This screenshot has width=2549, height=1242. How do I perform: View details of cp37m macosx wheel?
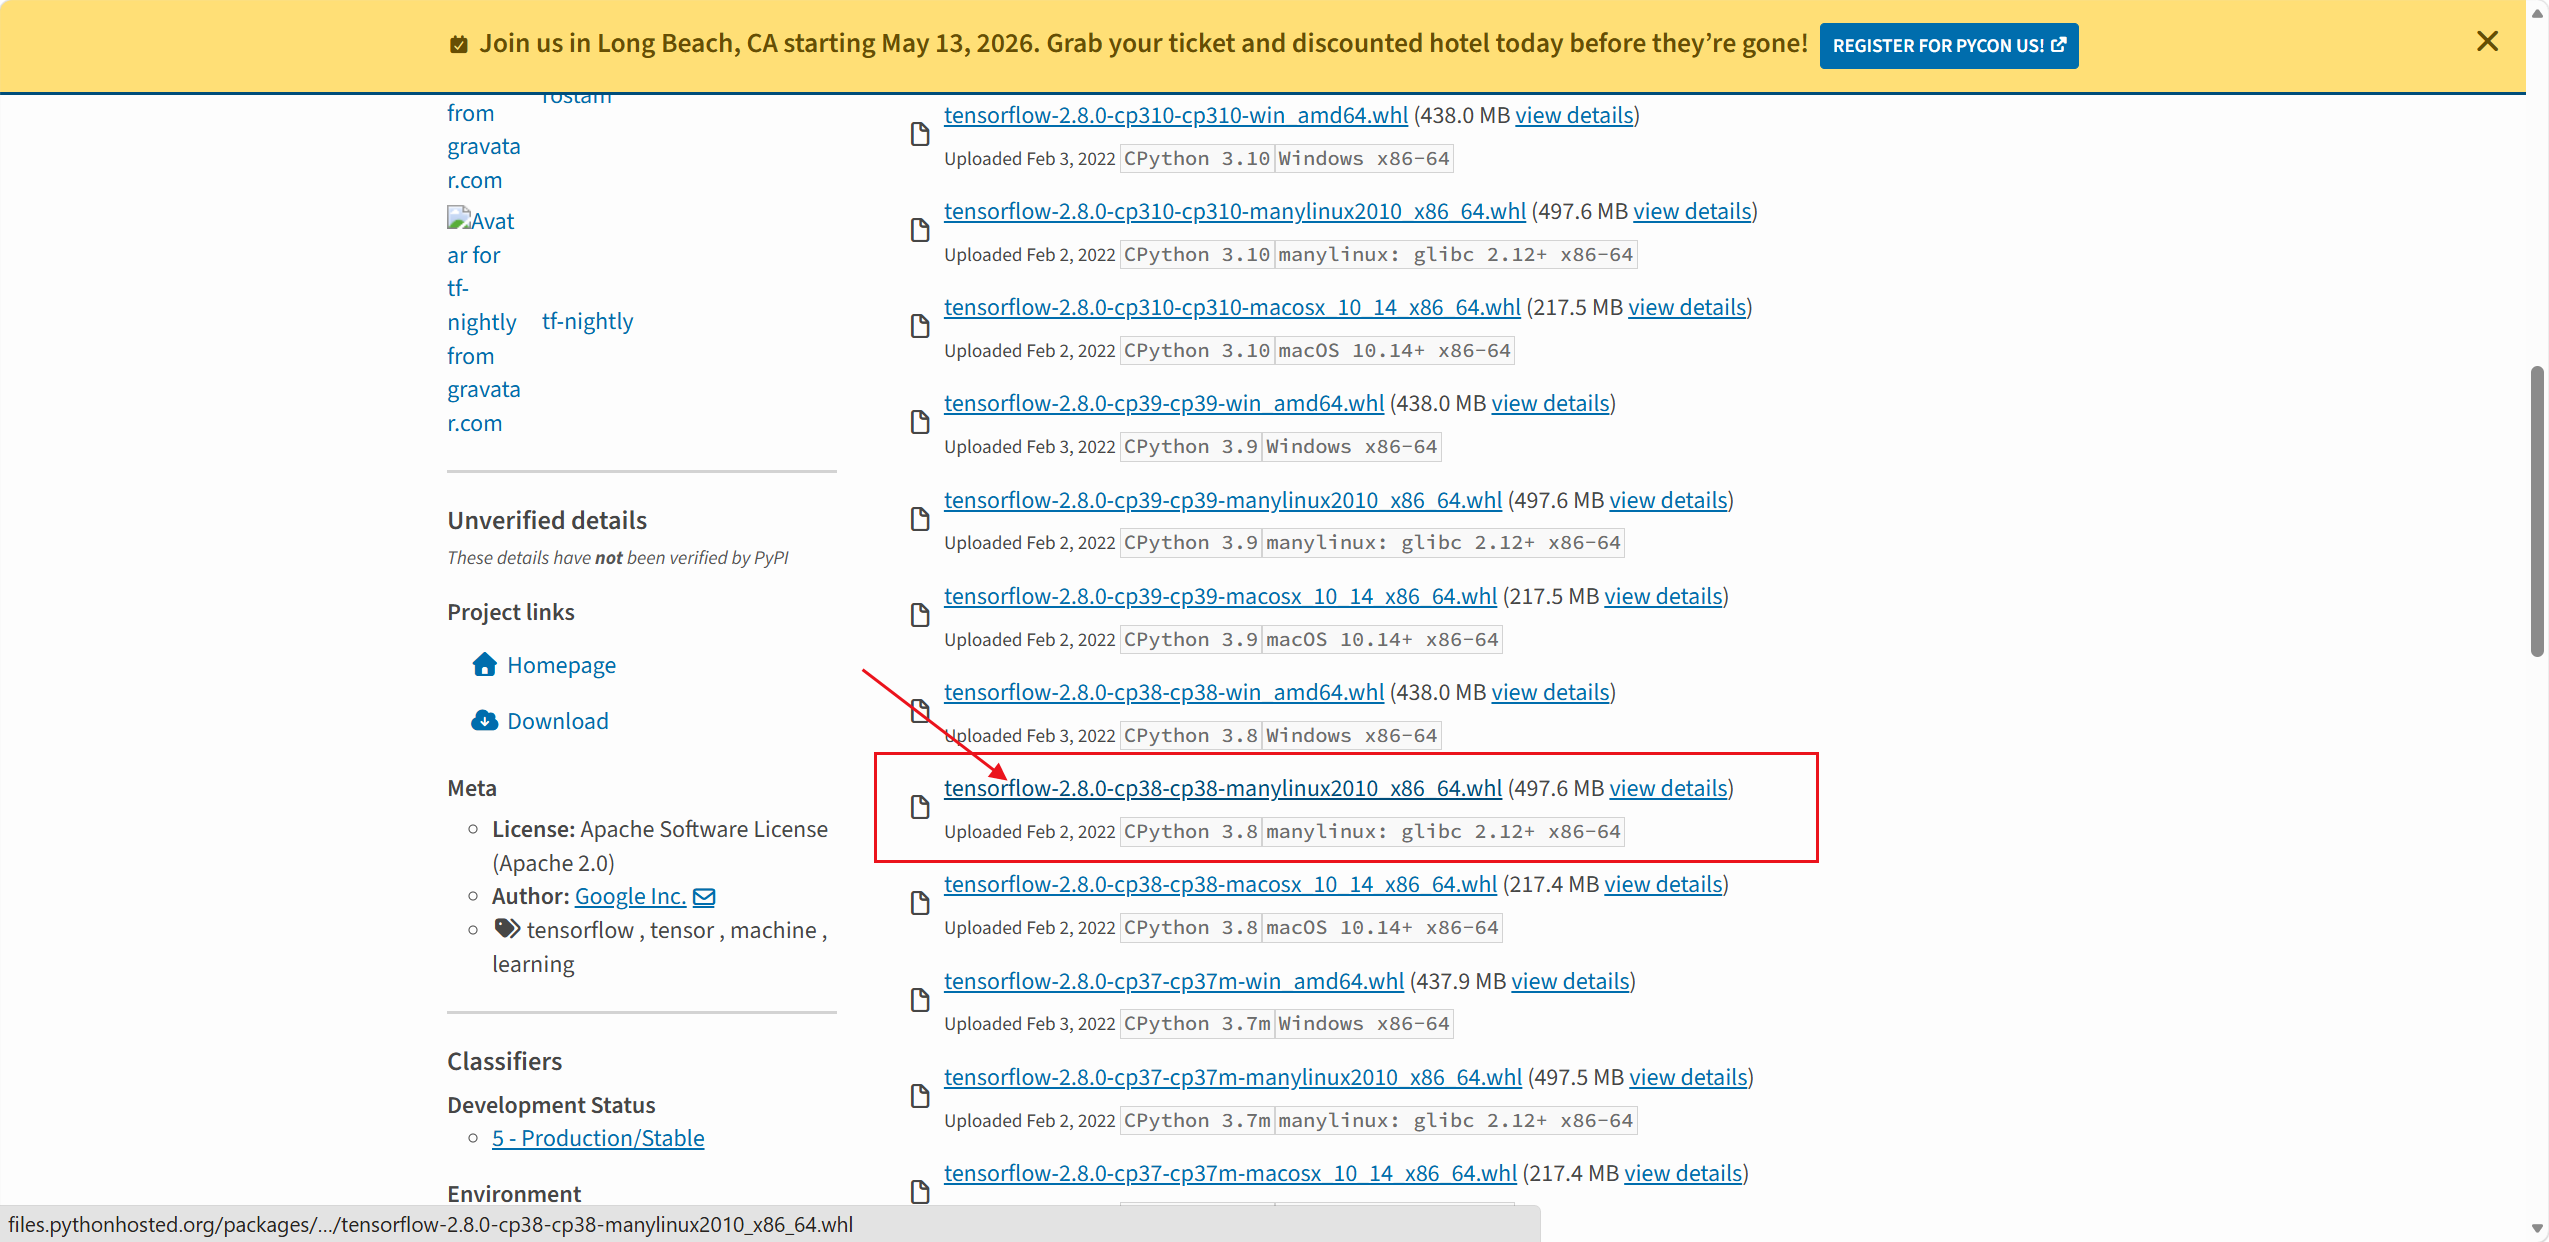[1683, 1173]
